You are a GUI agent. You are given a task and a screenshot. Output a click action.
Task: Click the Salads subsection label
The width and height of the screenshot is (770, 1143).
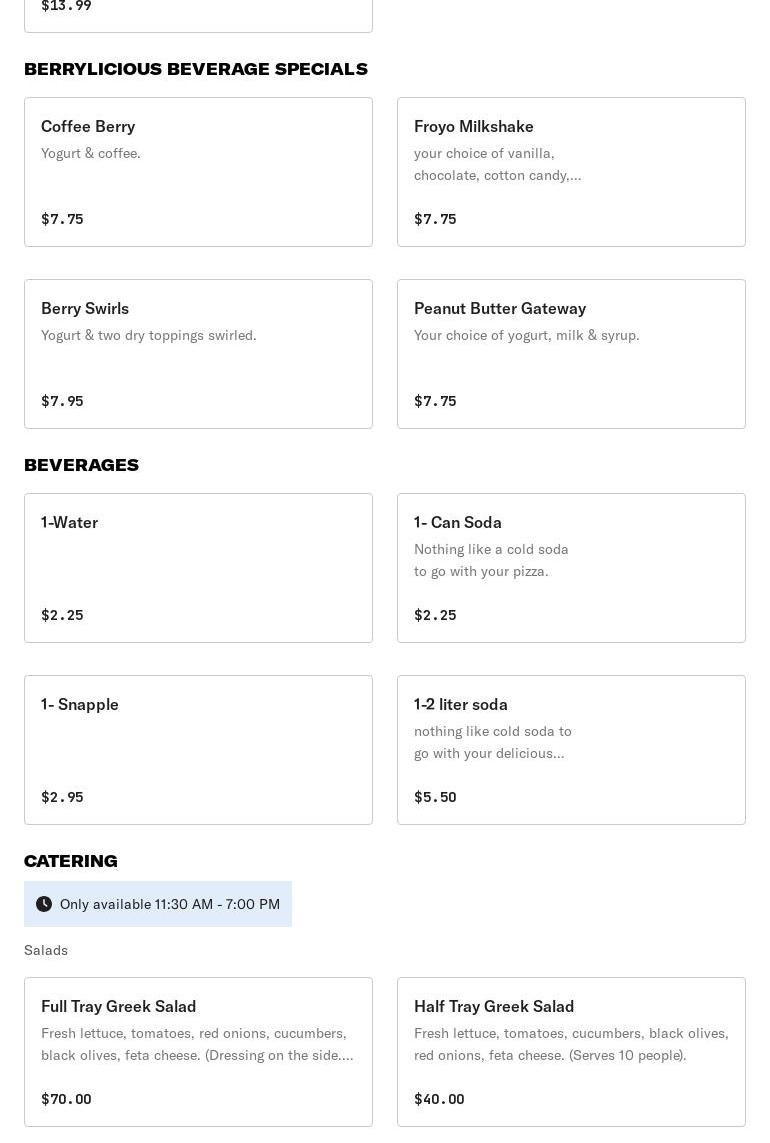pyautogui.click(x=46, y=950)
